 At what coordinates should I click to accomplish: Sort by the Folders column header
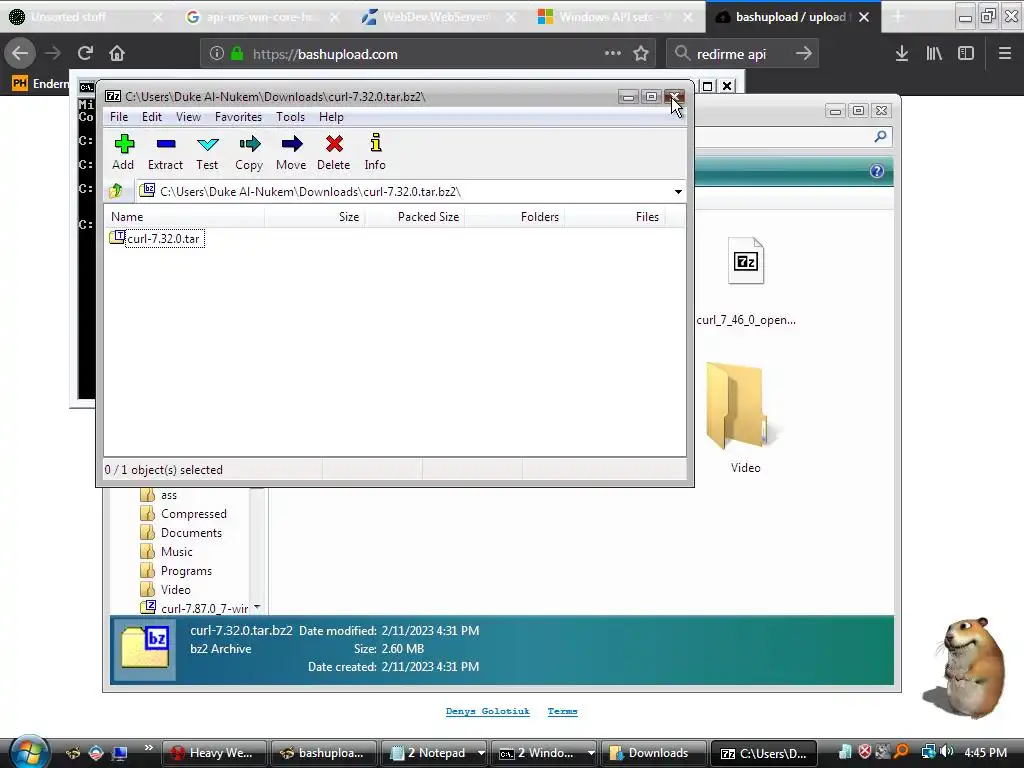[x=515, y=217]
